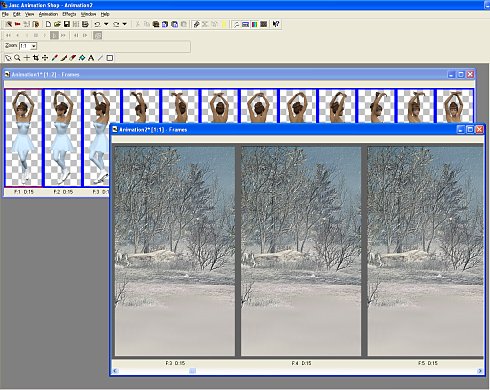
Task: Select winter scene frame F:5 in Animation2
Action: [425, 252]
